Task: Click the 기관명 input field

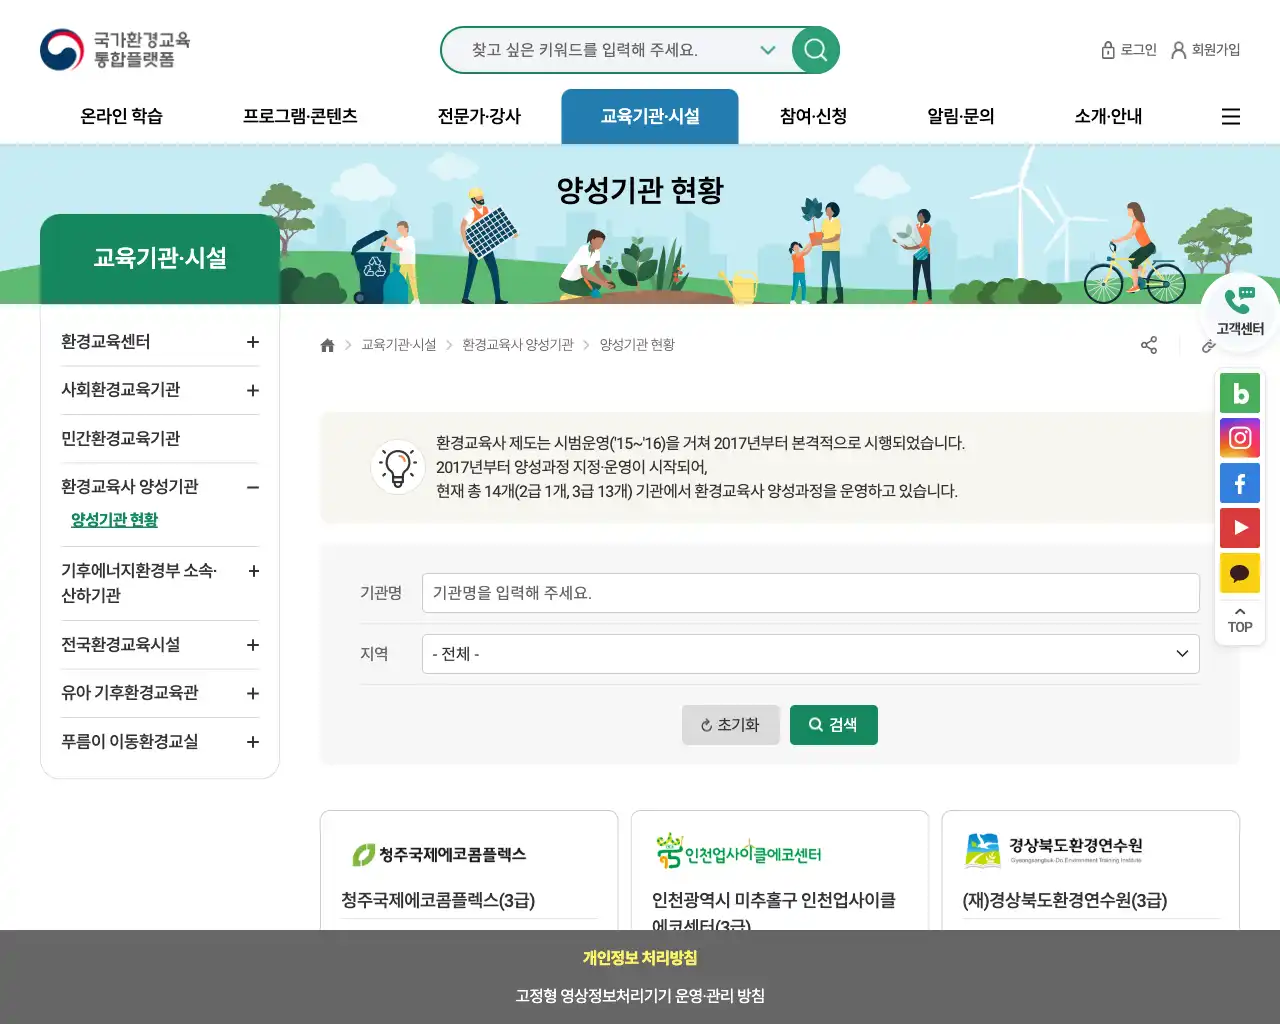Action: [x=810, y=592]
